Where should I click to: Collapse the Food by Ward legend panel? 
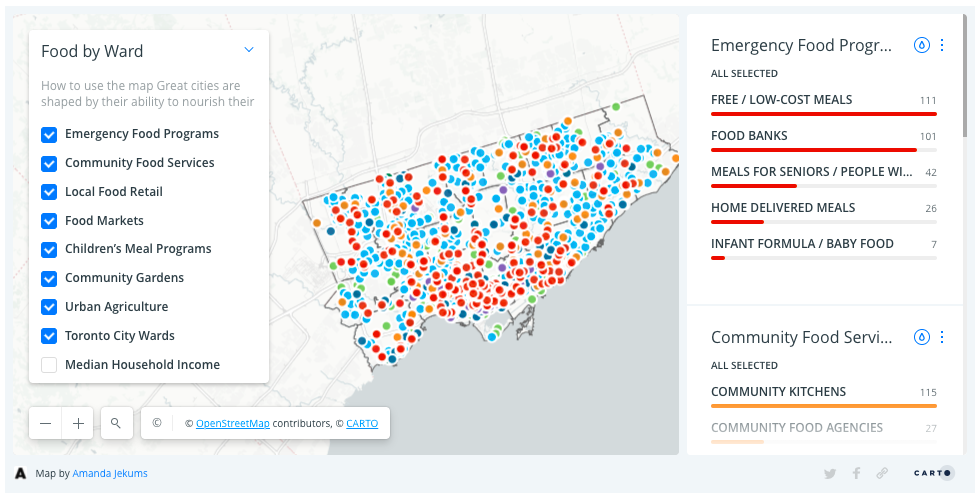[249, 49]
